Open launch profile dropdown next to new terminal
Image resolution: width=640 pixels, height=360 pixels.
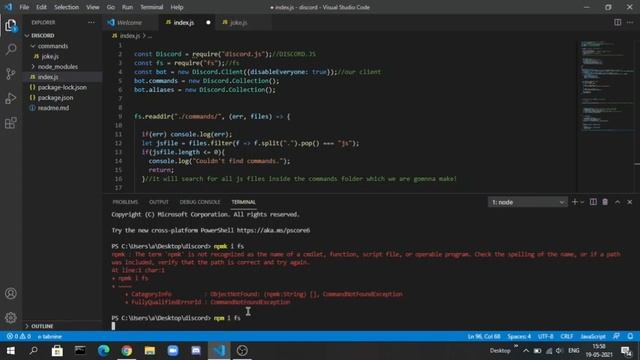[x=582, y=202]
